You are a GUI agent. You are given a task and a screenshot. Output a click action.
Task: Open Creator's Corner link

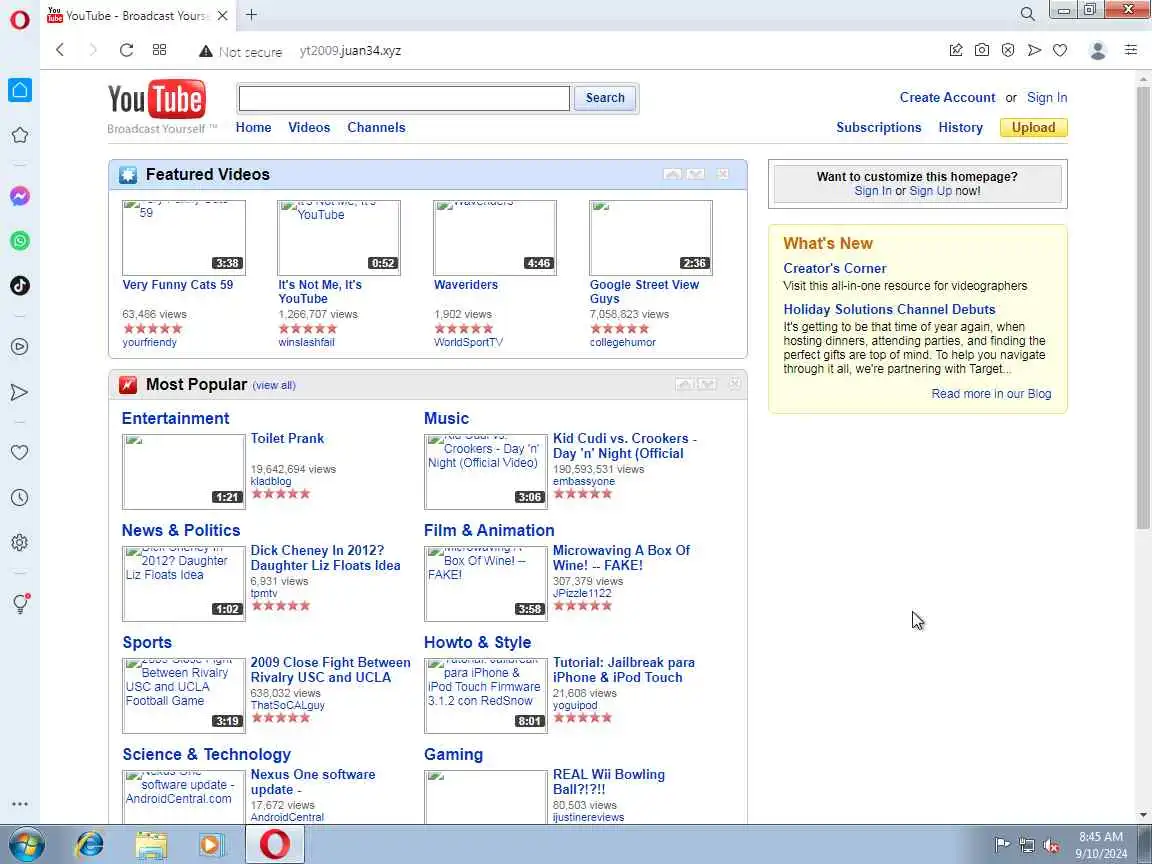pos(835,268)
